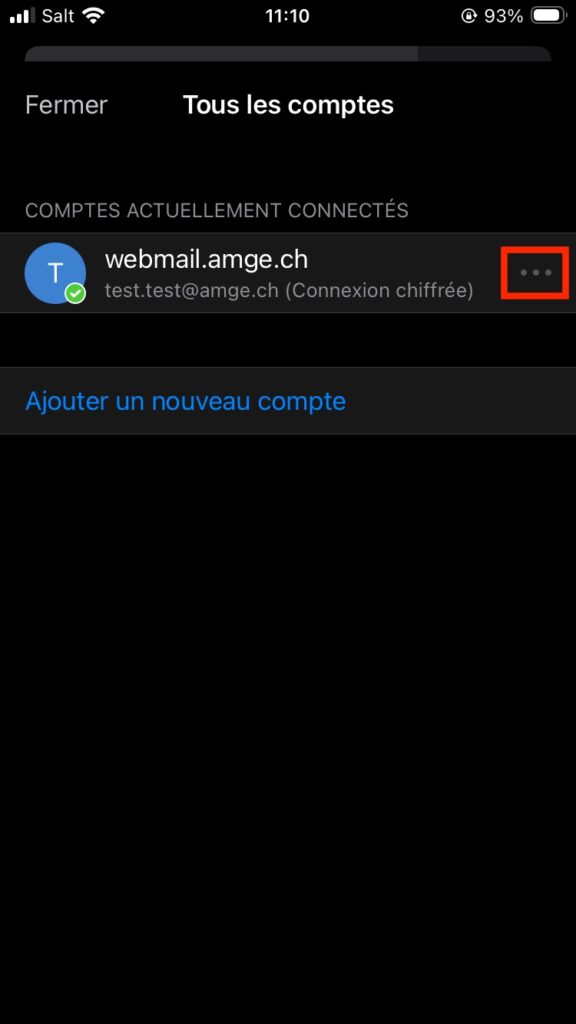Close the sheet with Fermer
Viewport: 576px width, 1024px height.
tap(66, 105)
